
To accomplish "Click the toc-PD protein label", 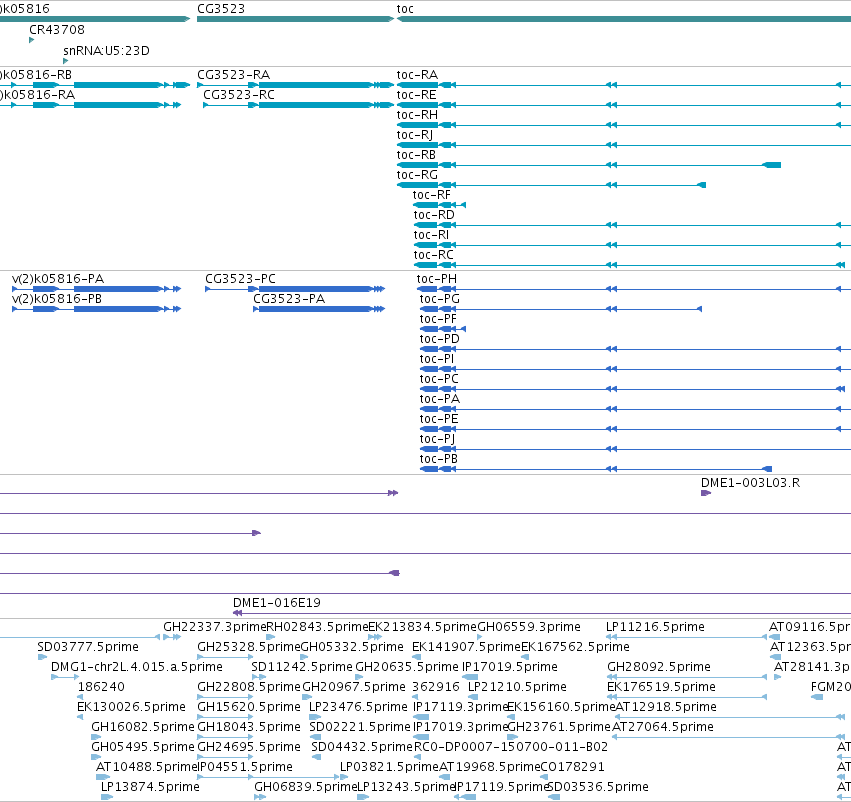I will (x=440, y=339).
